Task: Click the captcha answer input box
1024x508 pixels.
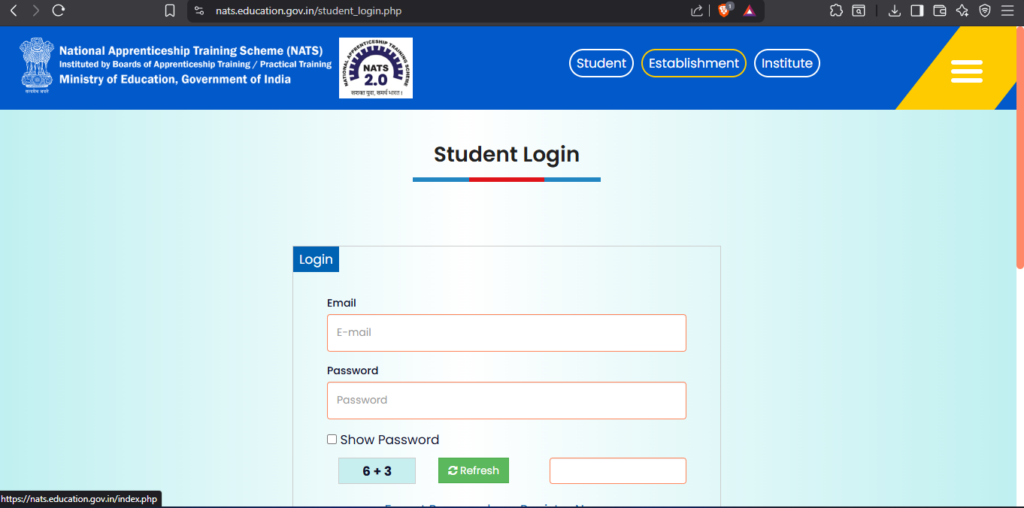Action: 617,471
